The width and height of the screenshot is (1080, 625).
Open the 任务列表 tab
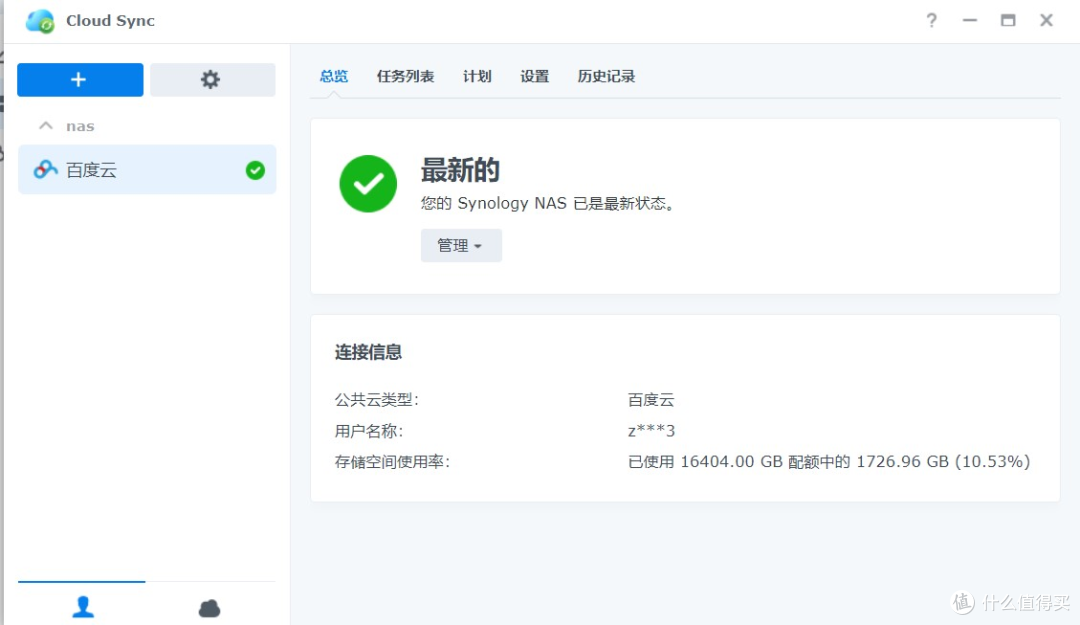tap(406, 76)
